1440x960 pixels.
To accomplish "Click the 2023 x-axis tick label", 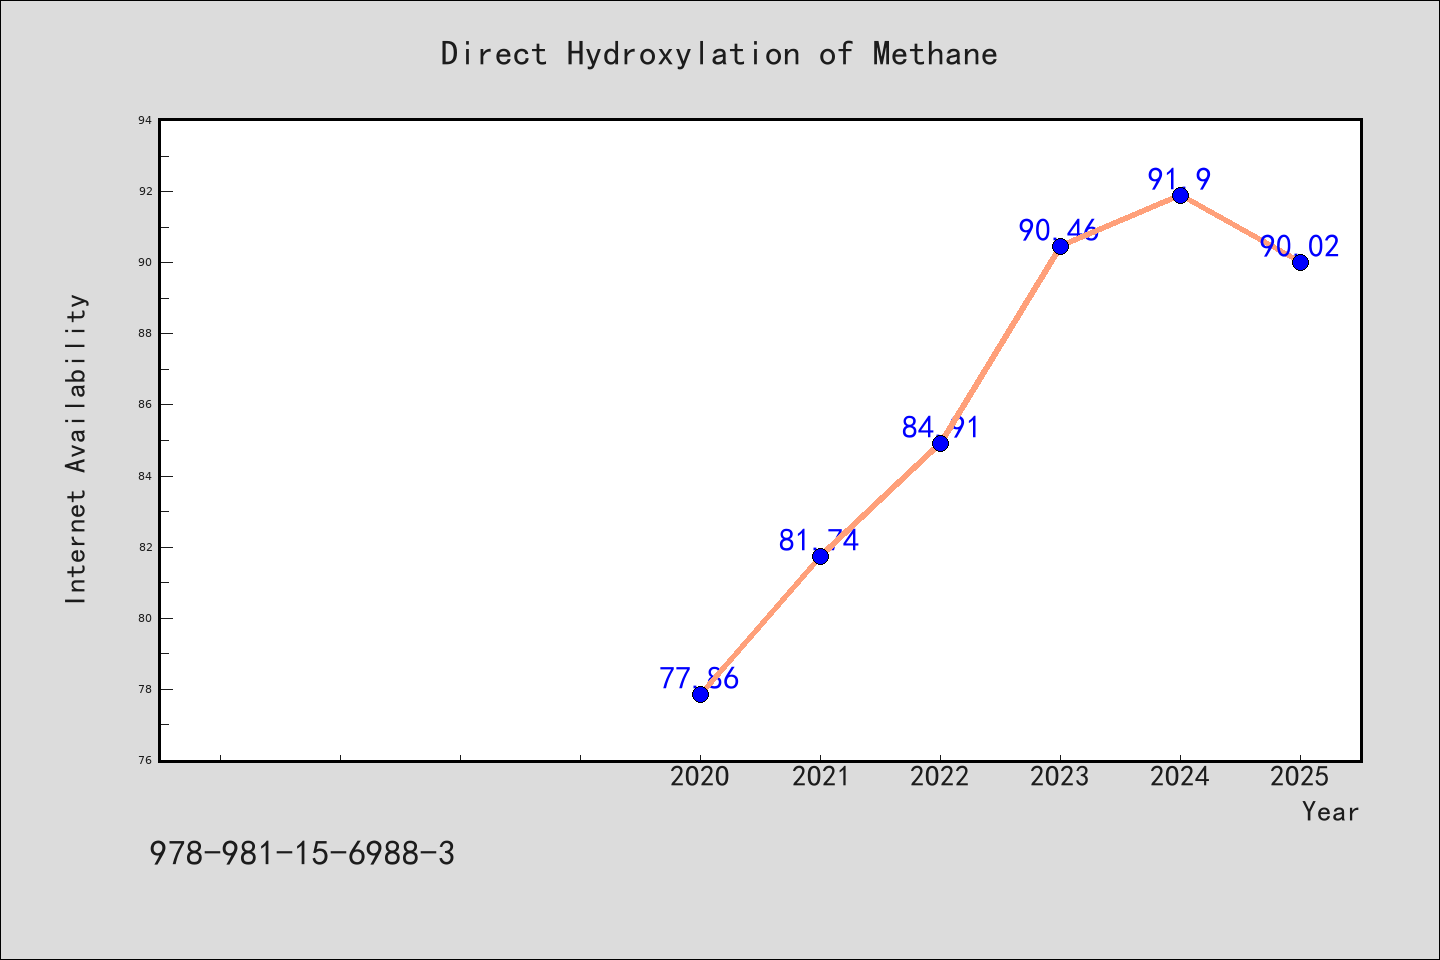I will (x=1060, y=777).
